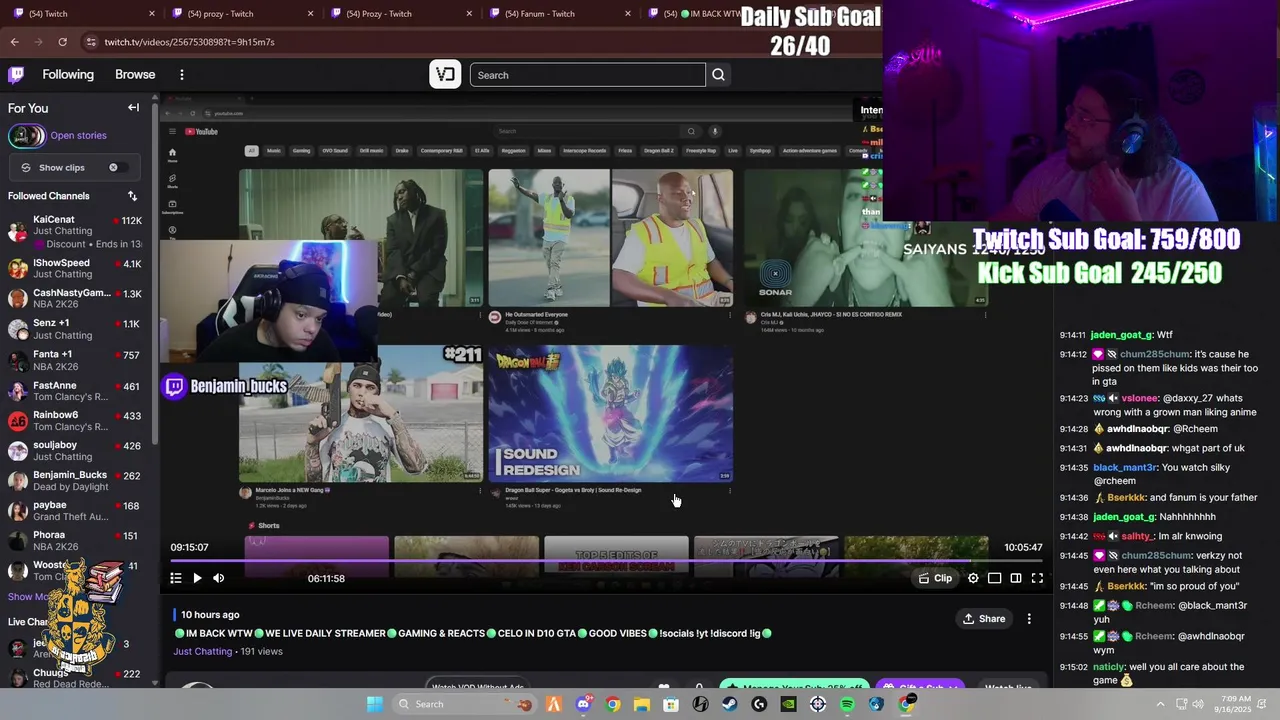This screenshot has height=720, width=1280.
Task: Open File Explorer from the taskbar
Action: point(642,704)
